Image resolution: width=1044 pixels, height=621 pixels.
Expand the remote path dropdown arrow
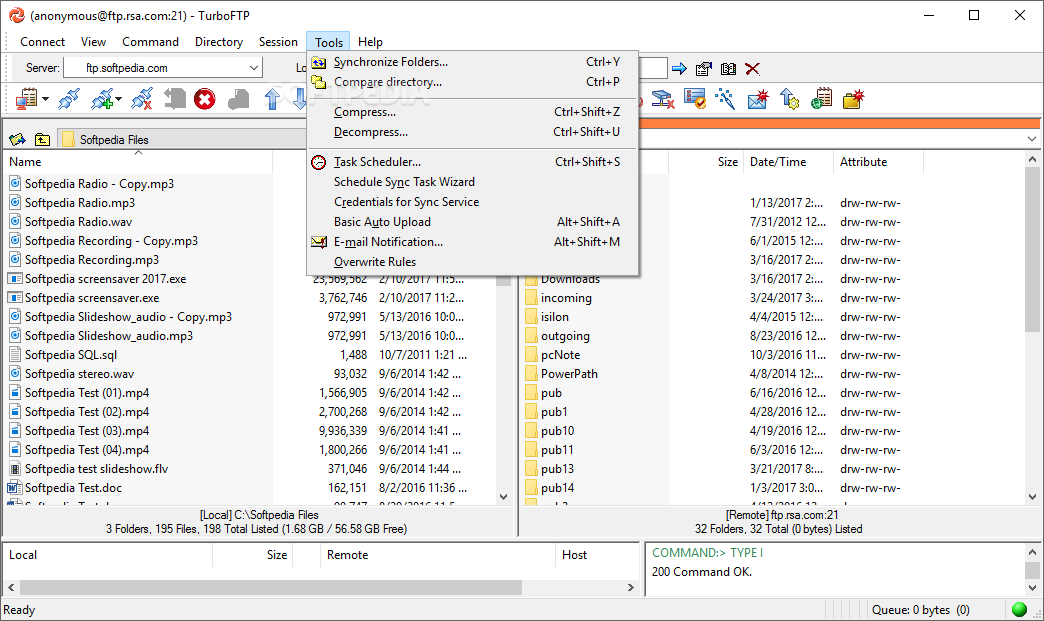1031,139
